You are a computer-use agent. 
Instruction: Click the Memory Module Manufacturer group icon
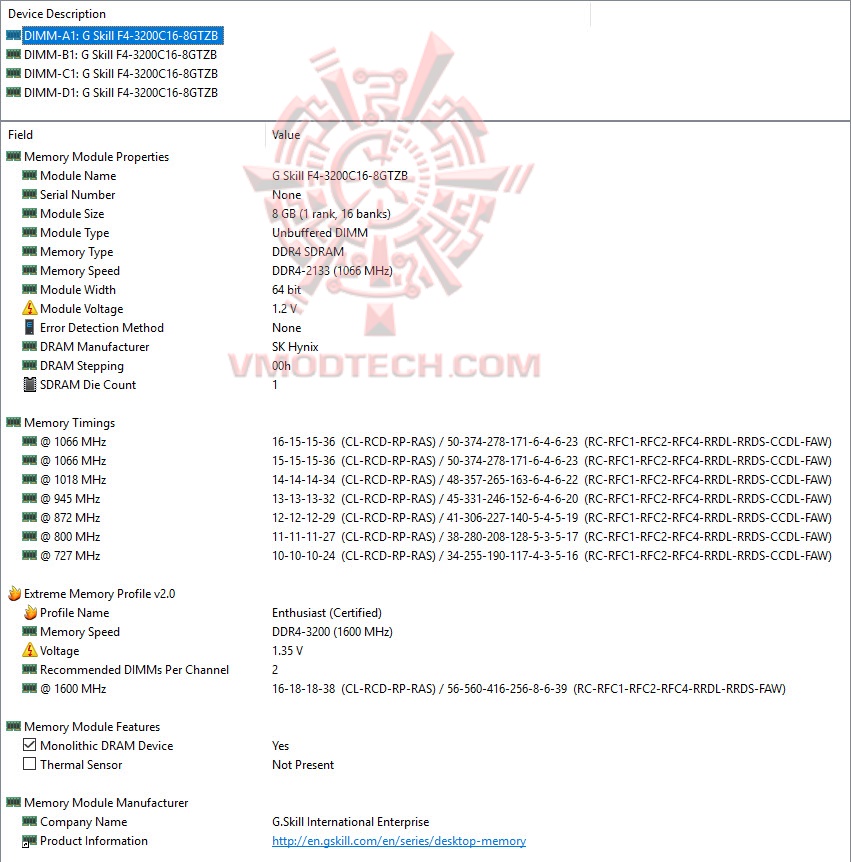[13, 803]
